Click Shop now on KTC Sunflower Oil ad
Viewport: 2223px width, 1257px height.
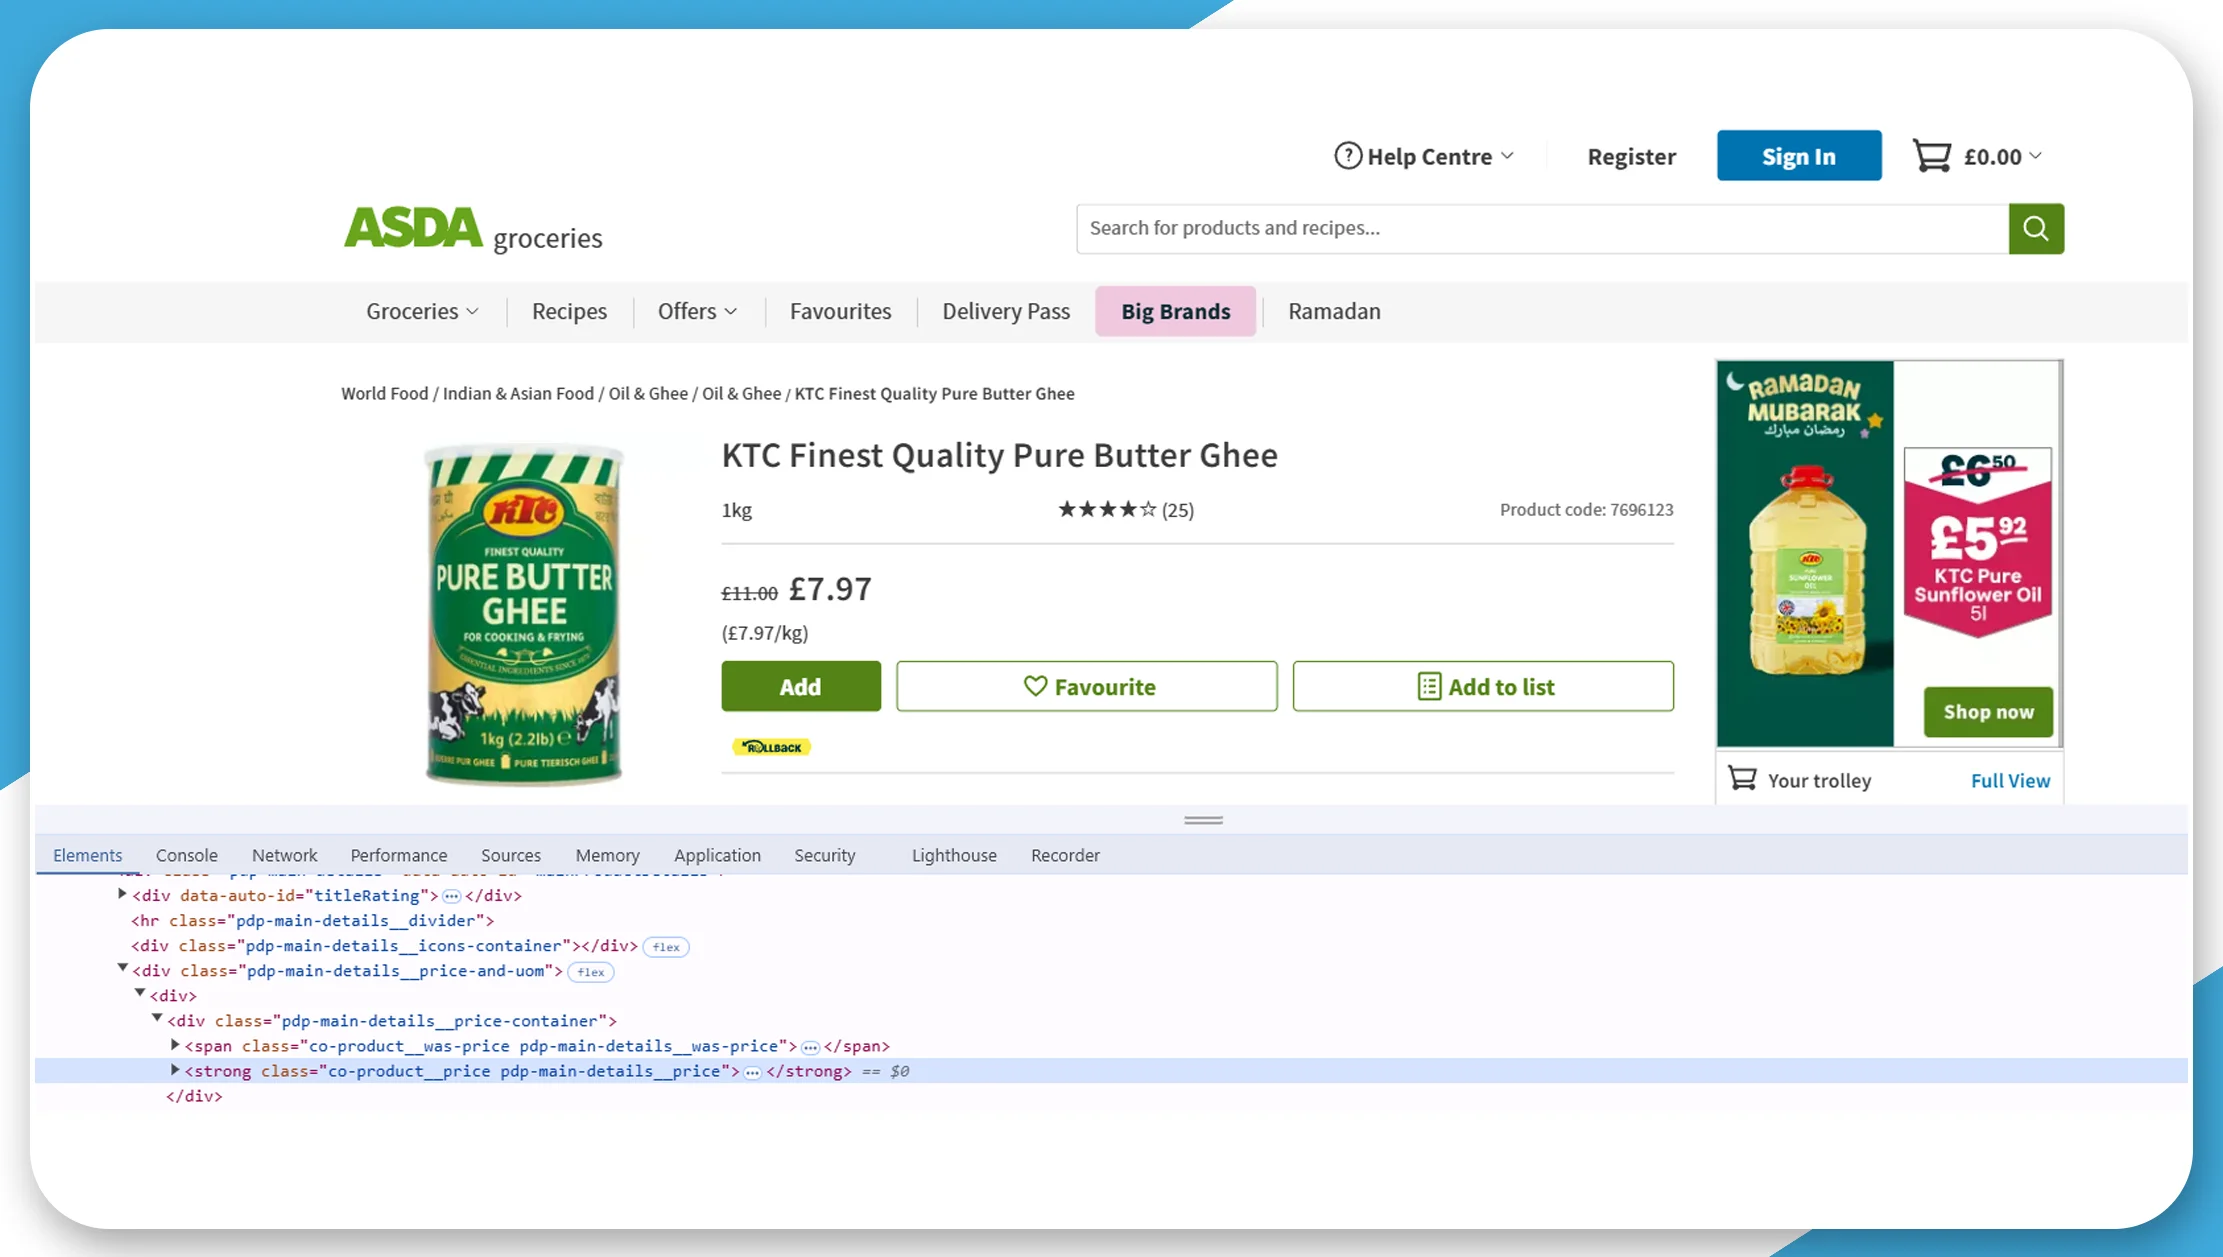click(1986, 712)
